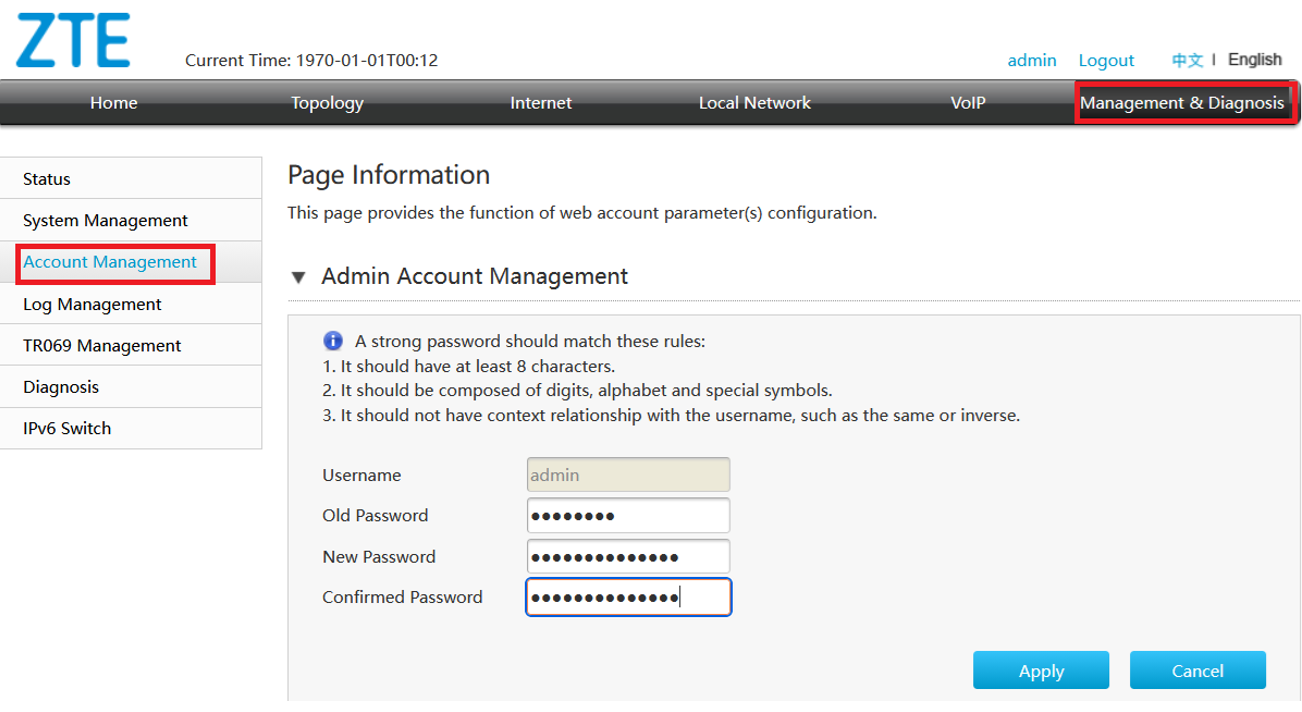
Task: Click the Cancel button
Action: (x=1197, y=671)
